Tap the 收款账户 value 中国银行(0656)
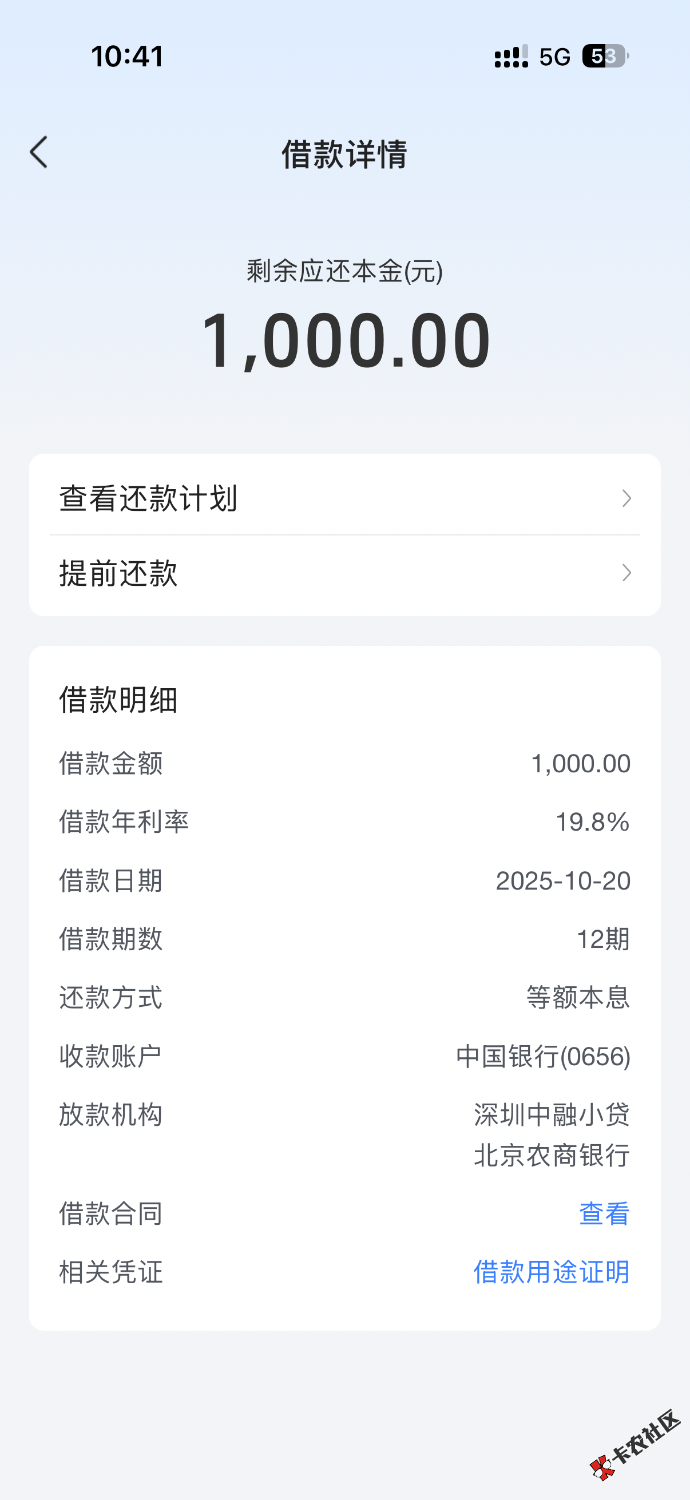This screenshot has height=1500, width=690. click(543, 1056)
